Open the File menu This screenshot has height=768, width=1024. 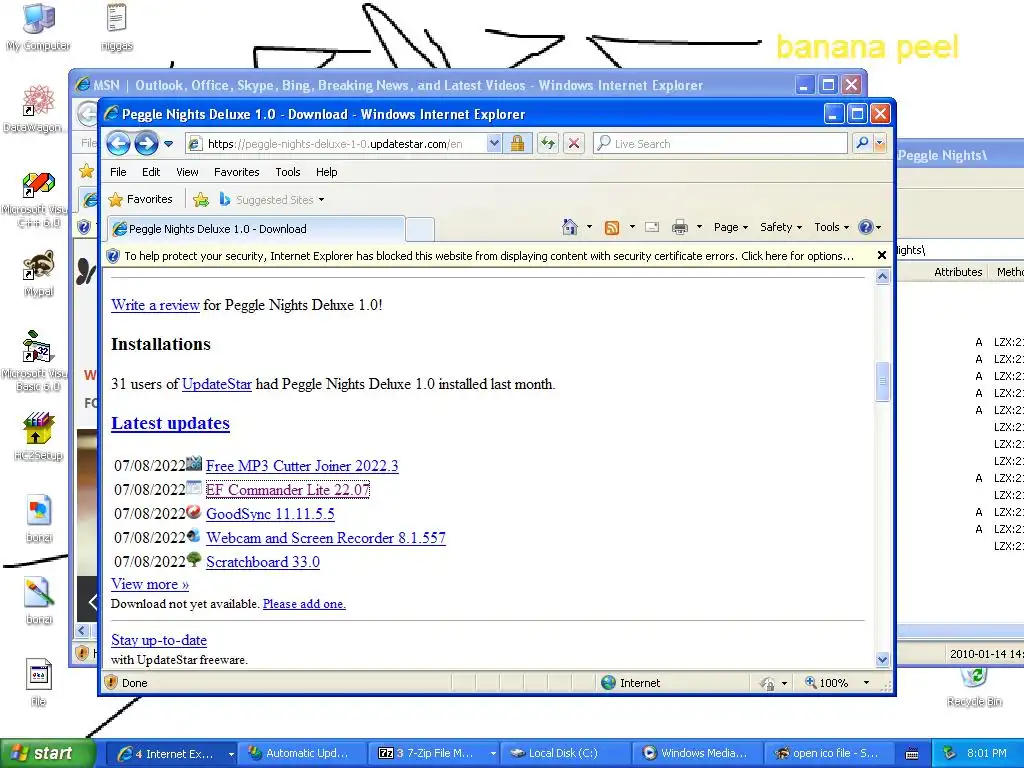(118, 172)
